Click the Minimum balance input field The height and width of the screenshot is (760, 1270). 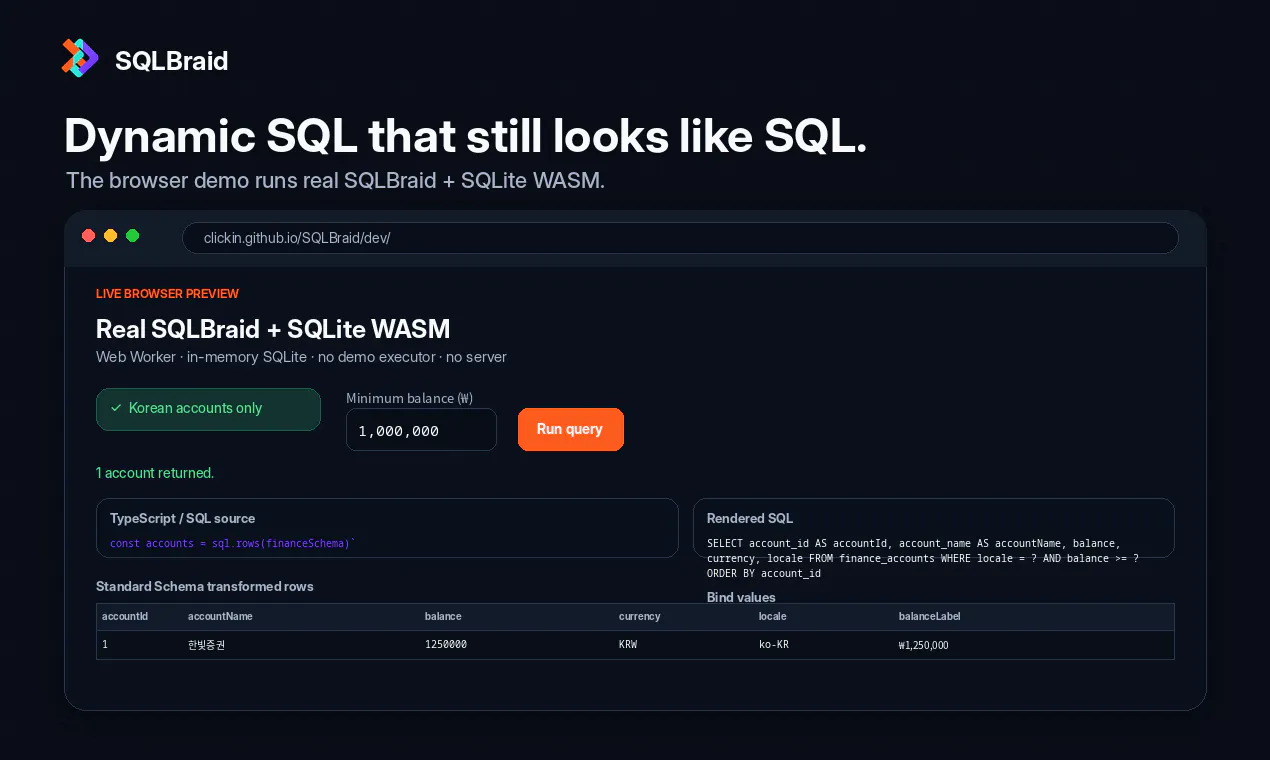pyautogui.click(x=421, y=430)
